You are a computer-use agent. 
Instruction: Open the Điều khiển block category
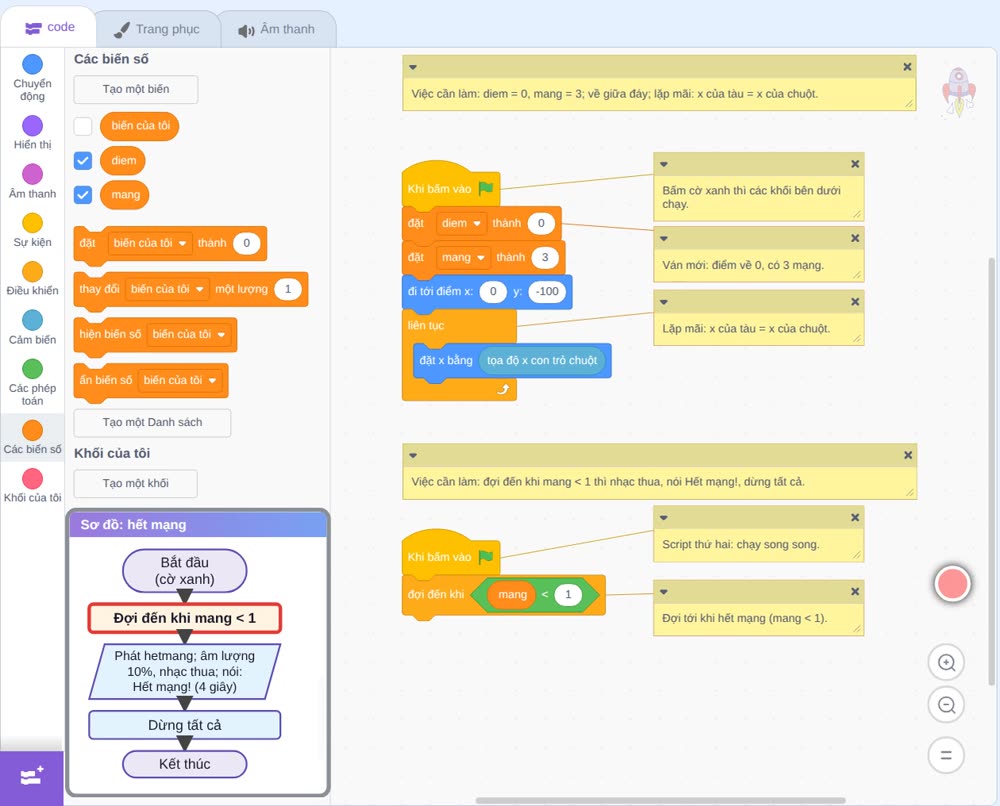33,279
